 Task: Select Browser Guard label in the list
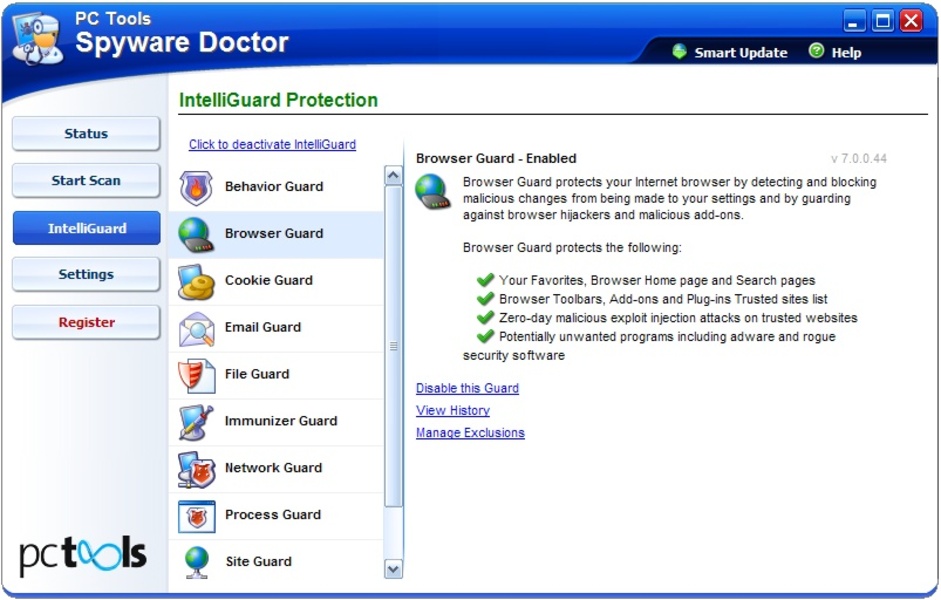tap(274, 233)
